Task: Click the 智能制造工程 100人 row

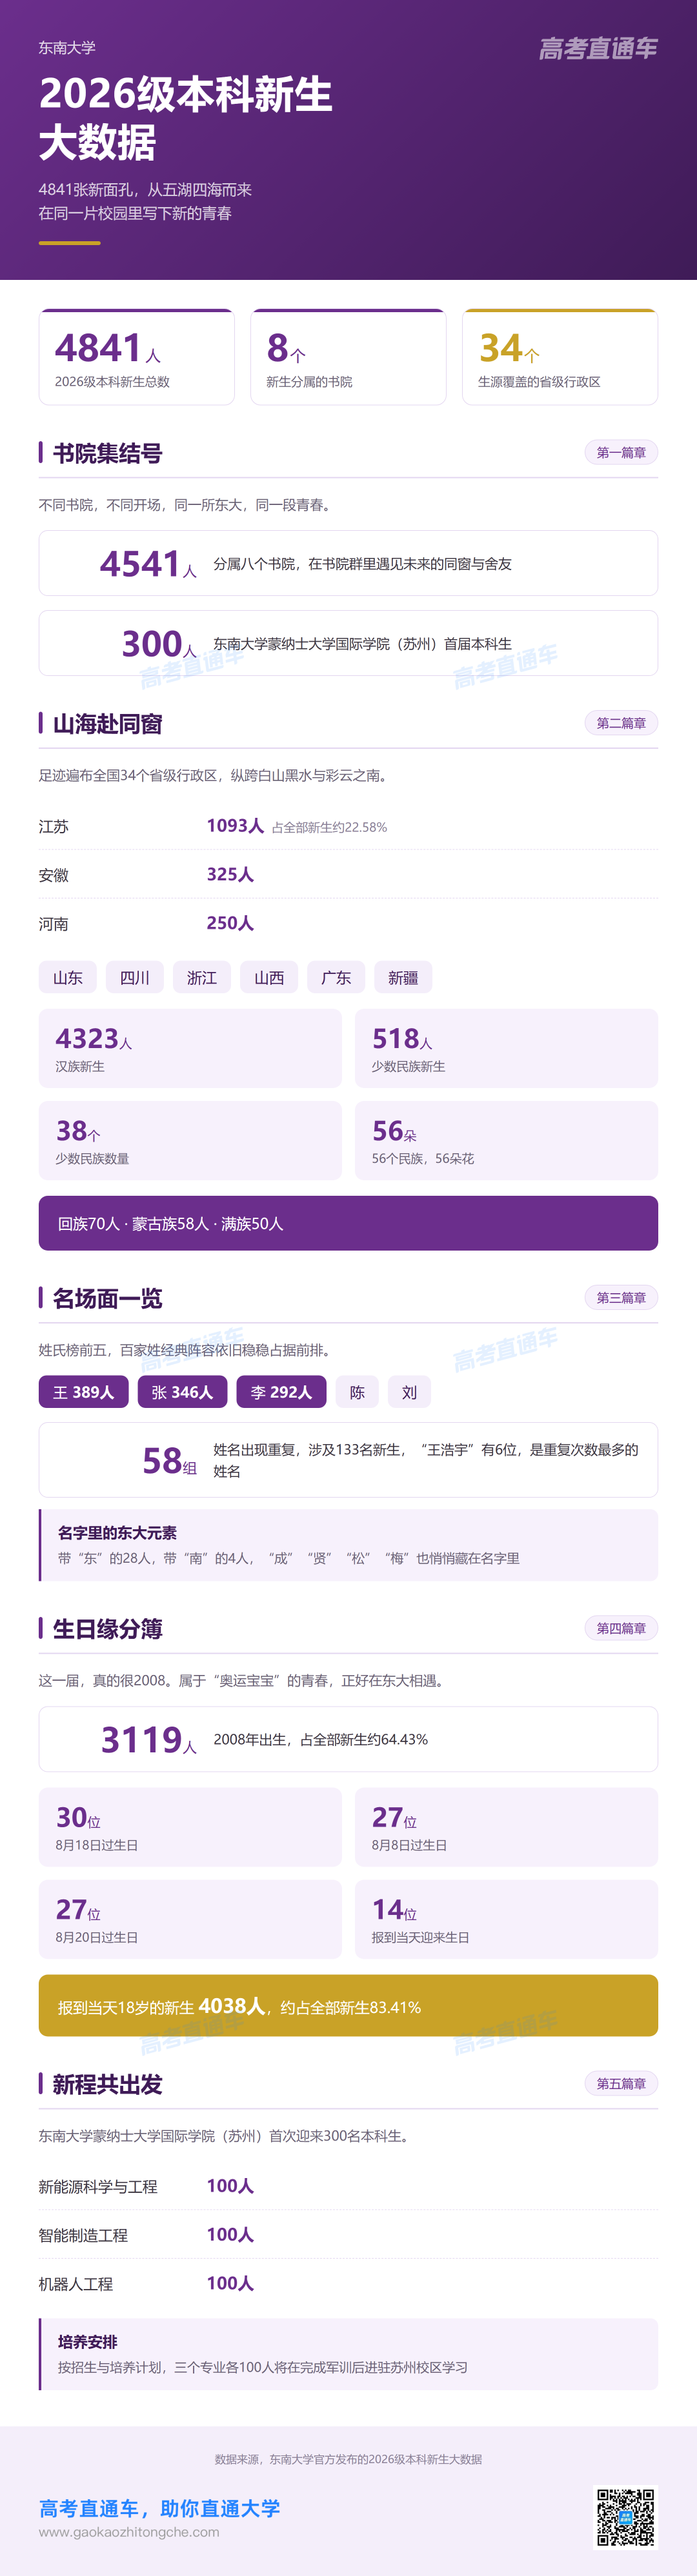Action: point(348,2235)
